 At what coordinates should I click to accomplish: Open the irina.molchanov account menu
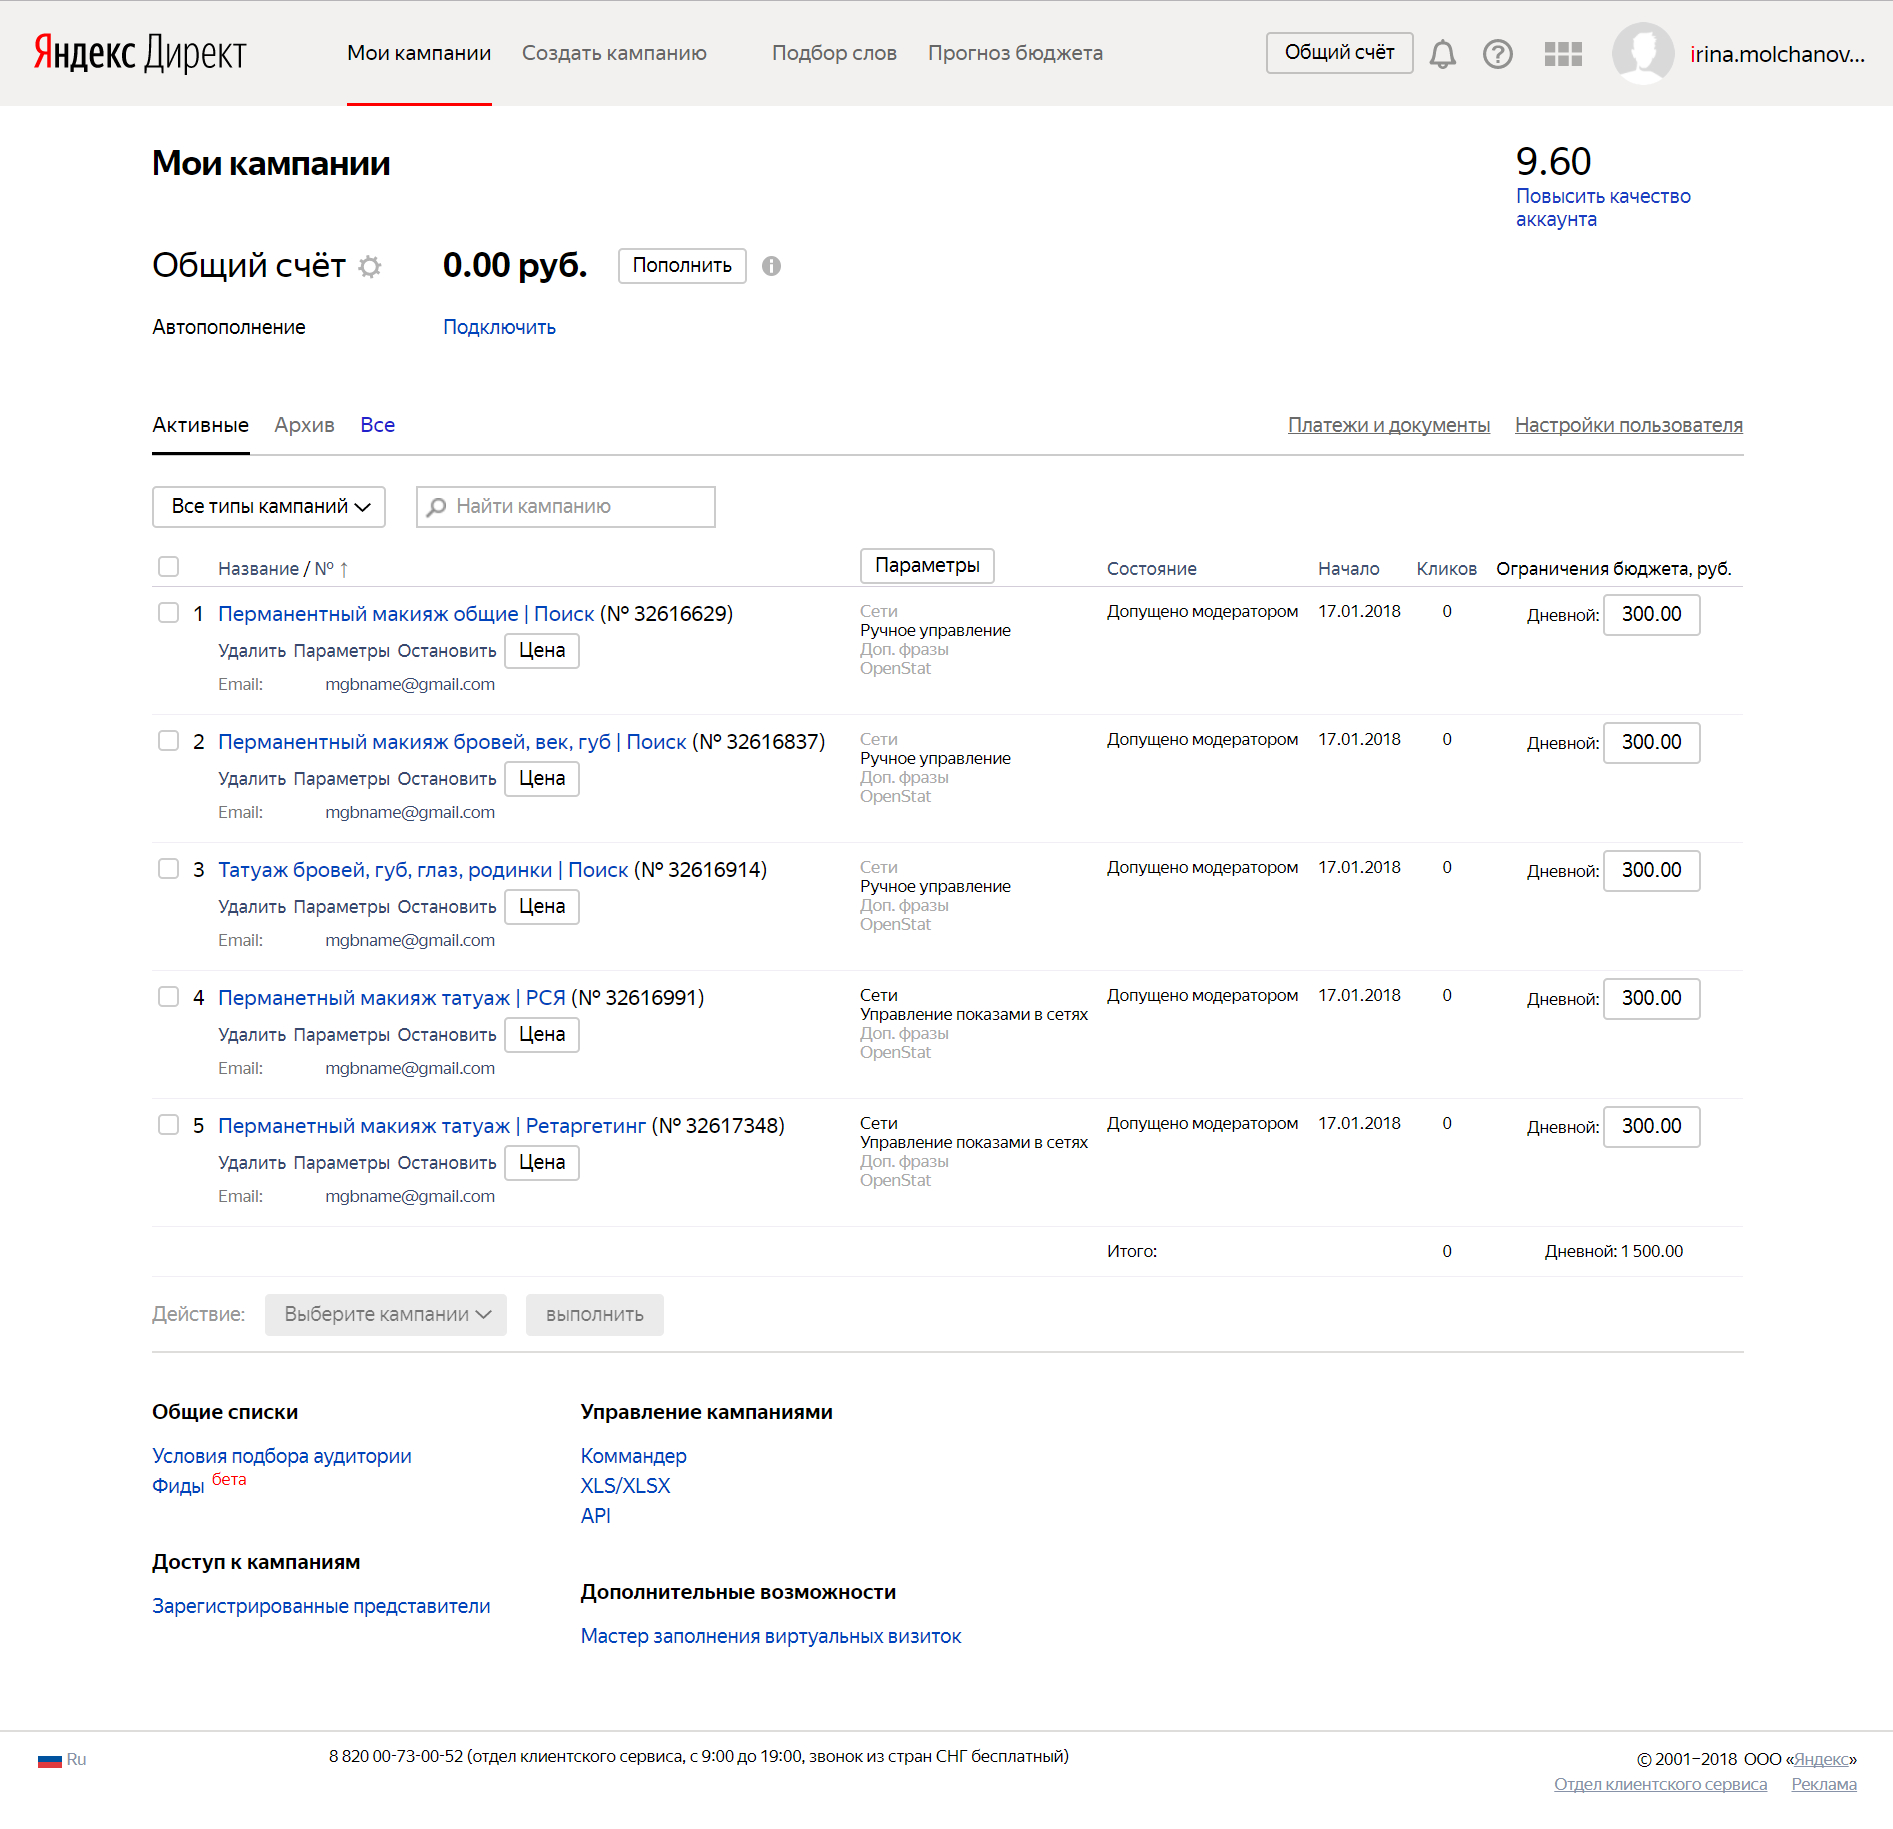(1777, 54)
